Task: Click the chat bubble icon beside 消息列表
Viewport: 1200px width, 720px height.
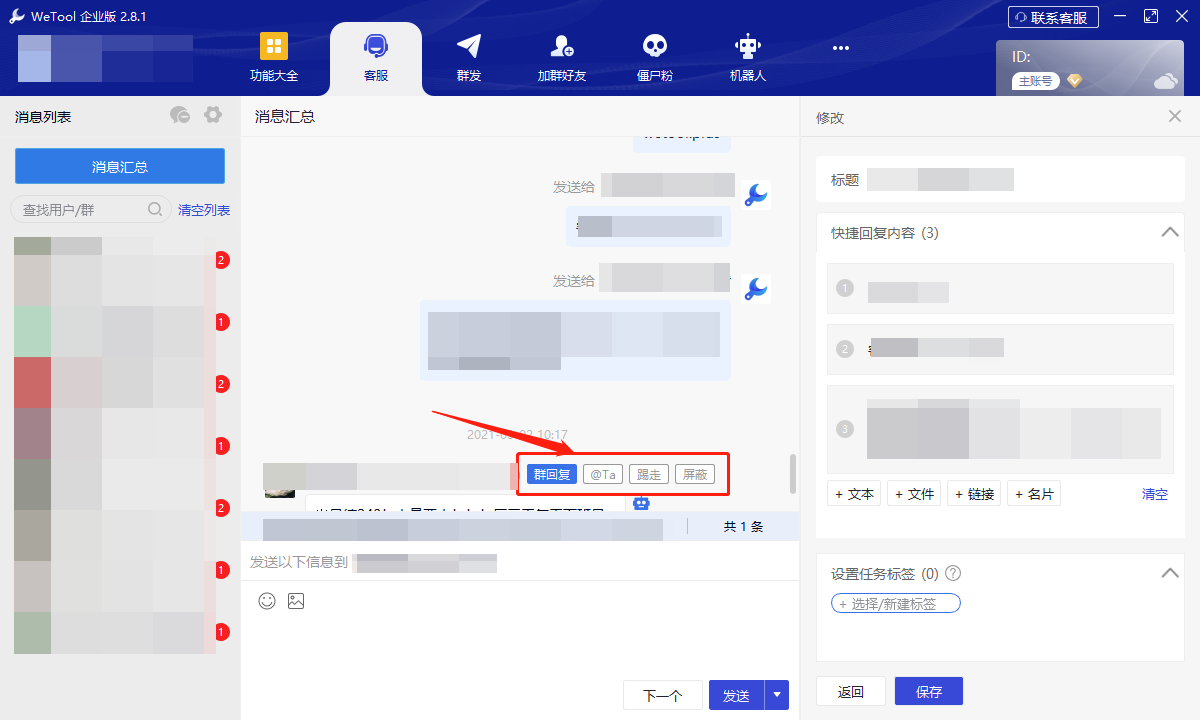Action: click(180, 115)
